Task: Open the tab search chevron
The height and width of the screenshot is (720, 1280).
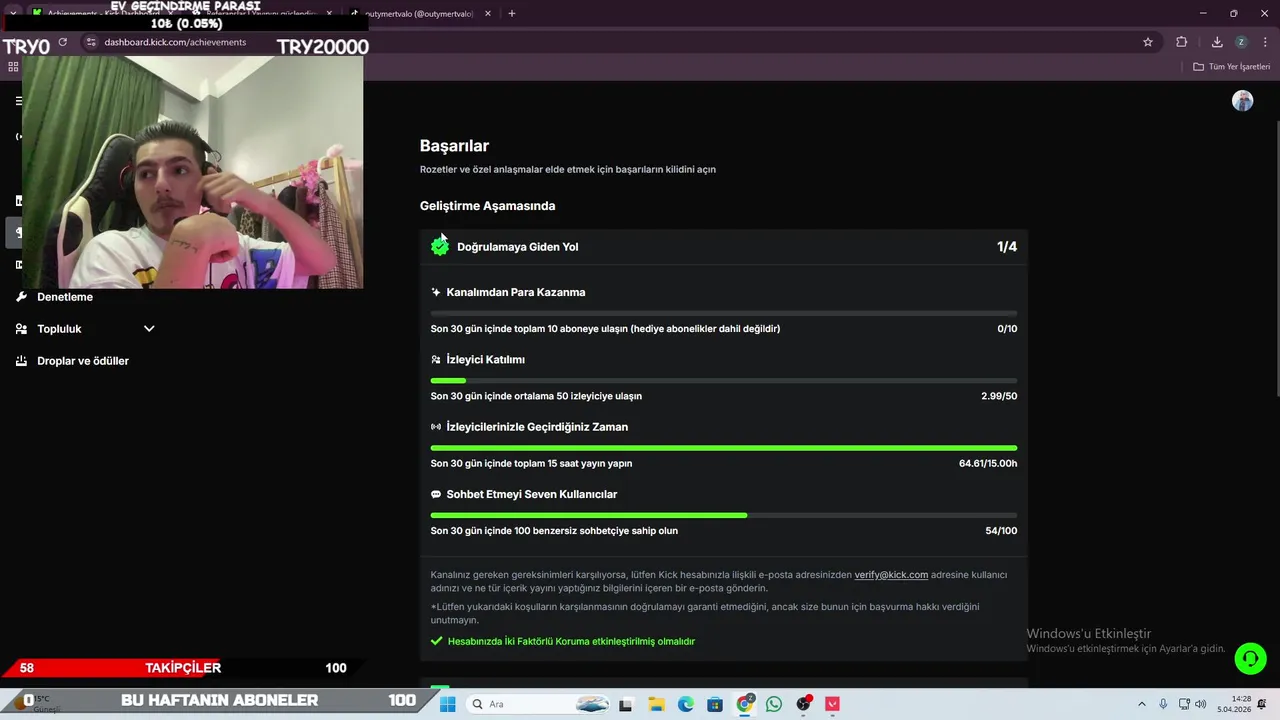Action: [13, 14]
